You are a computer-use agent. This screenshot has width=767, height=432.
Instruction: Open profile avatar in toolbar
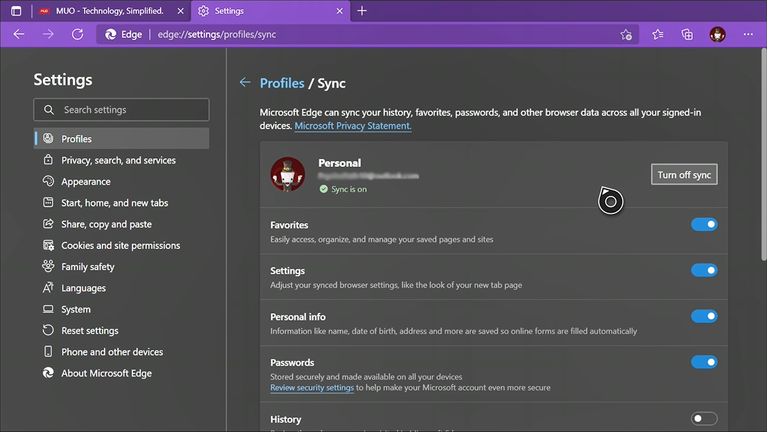pos(718,34)
